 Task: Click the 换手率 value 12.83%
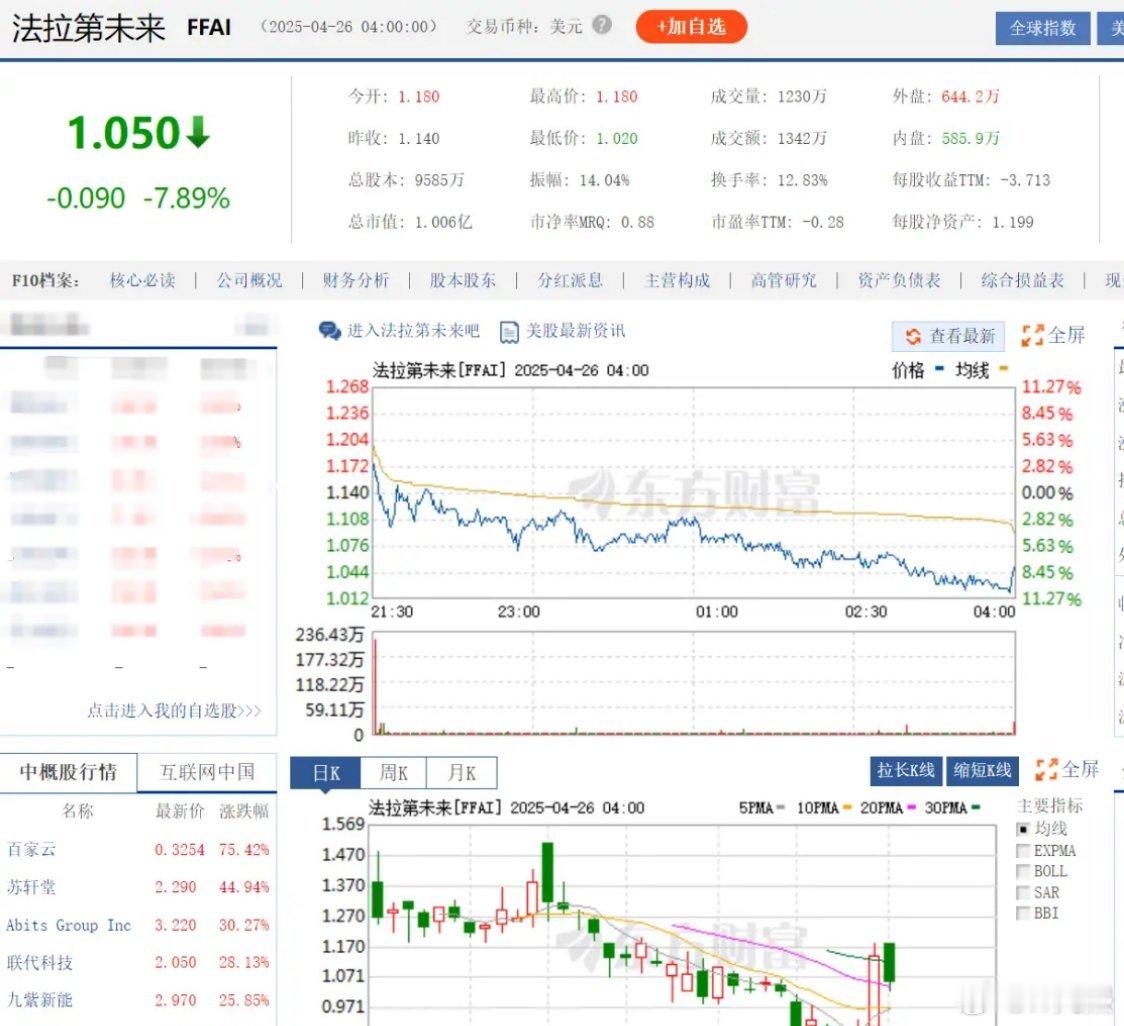(802, 180)
